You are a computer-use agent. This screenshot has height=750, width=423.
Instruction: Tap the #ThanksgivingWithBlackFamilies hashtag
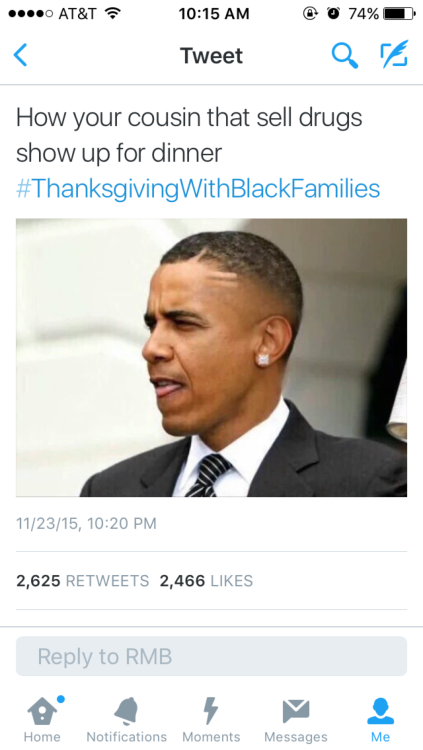[198, 188]
